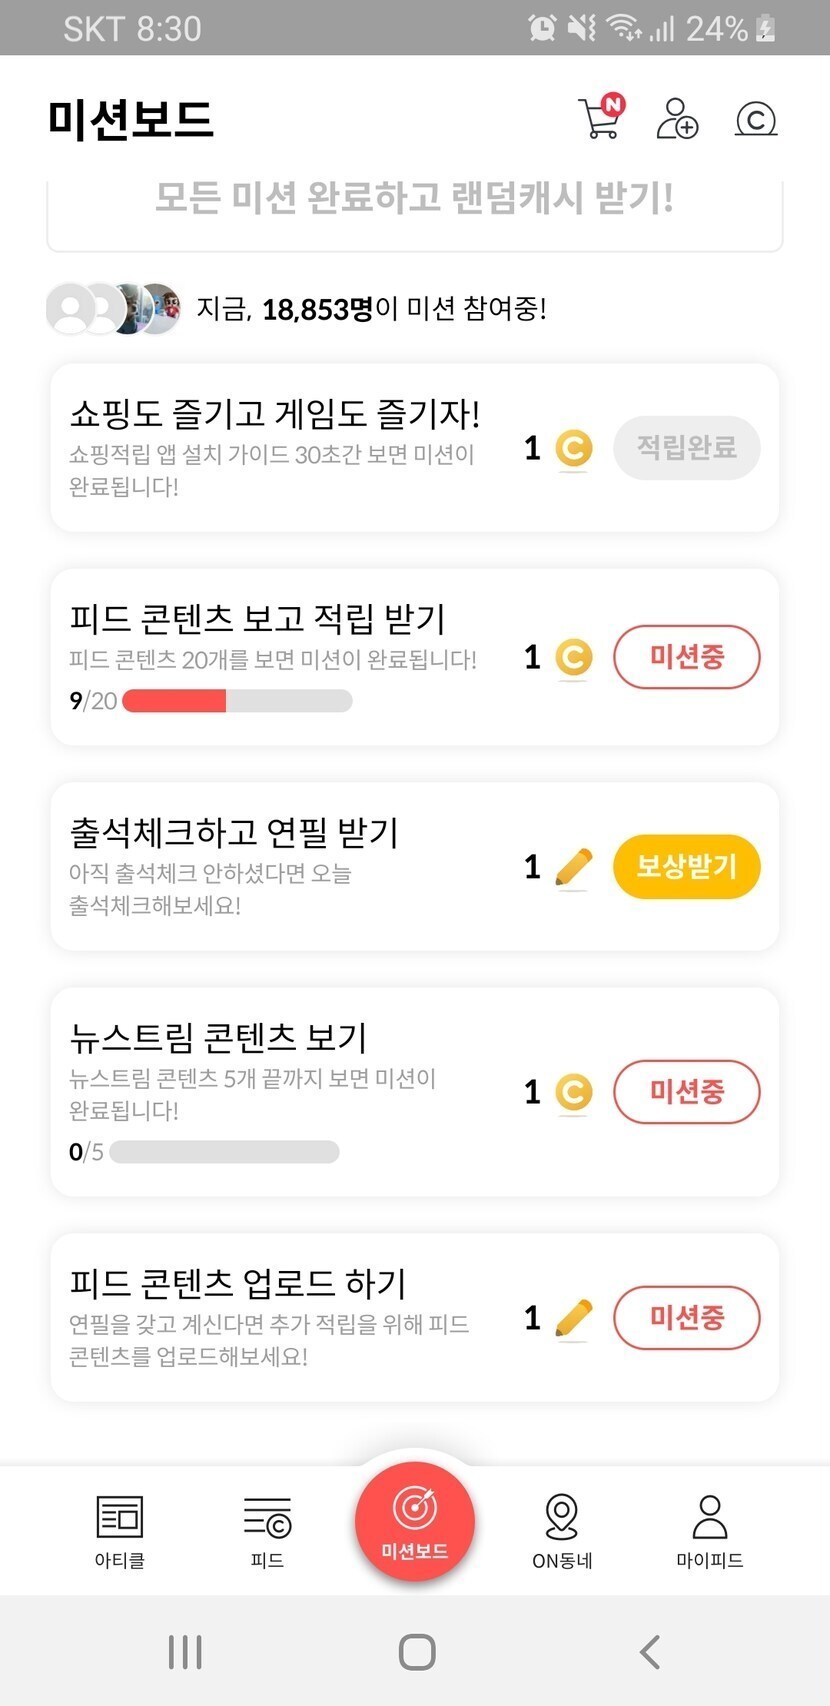
Task: Open the shopping cart icon
Action: click(x=600, y=118)
